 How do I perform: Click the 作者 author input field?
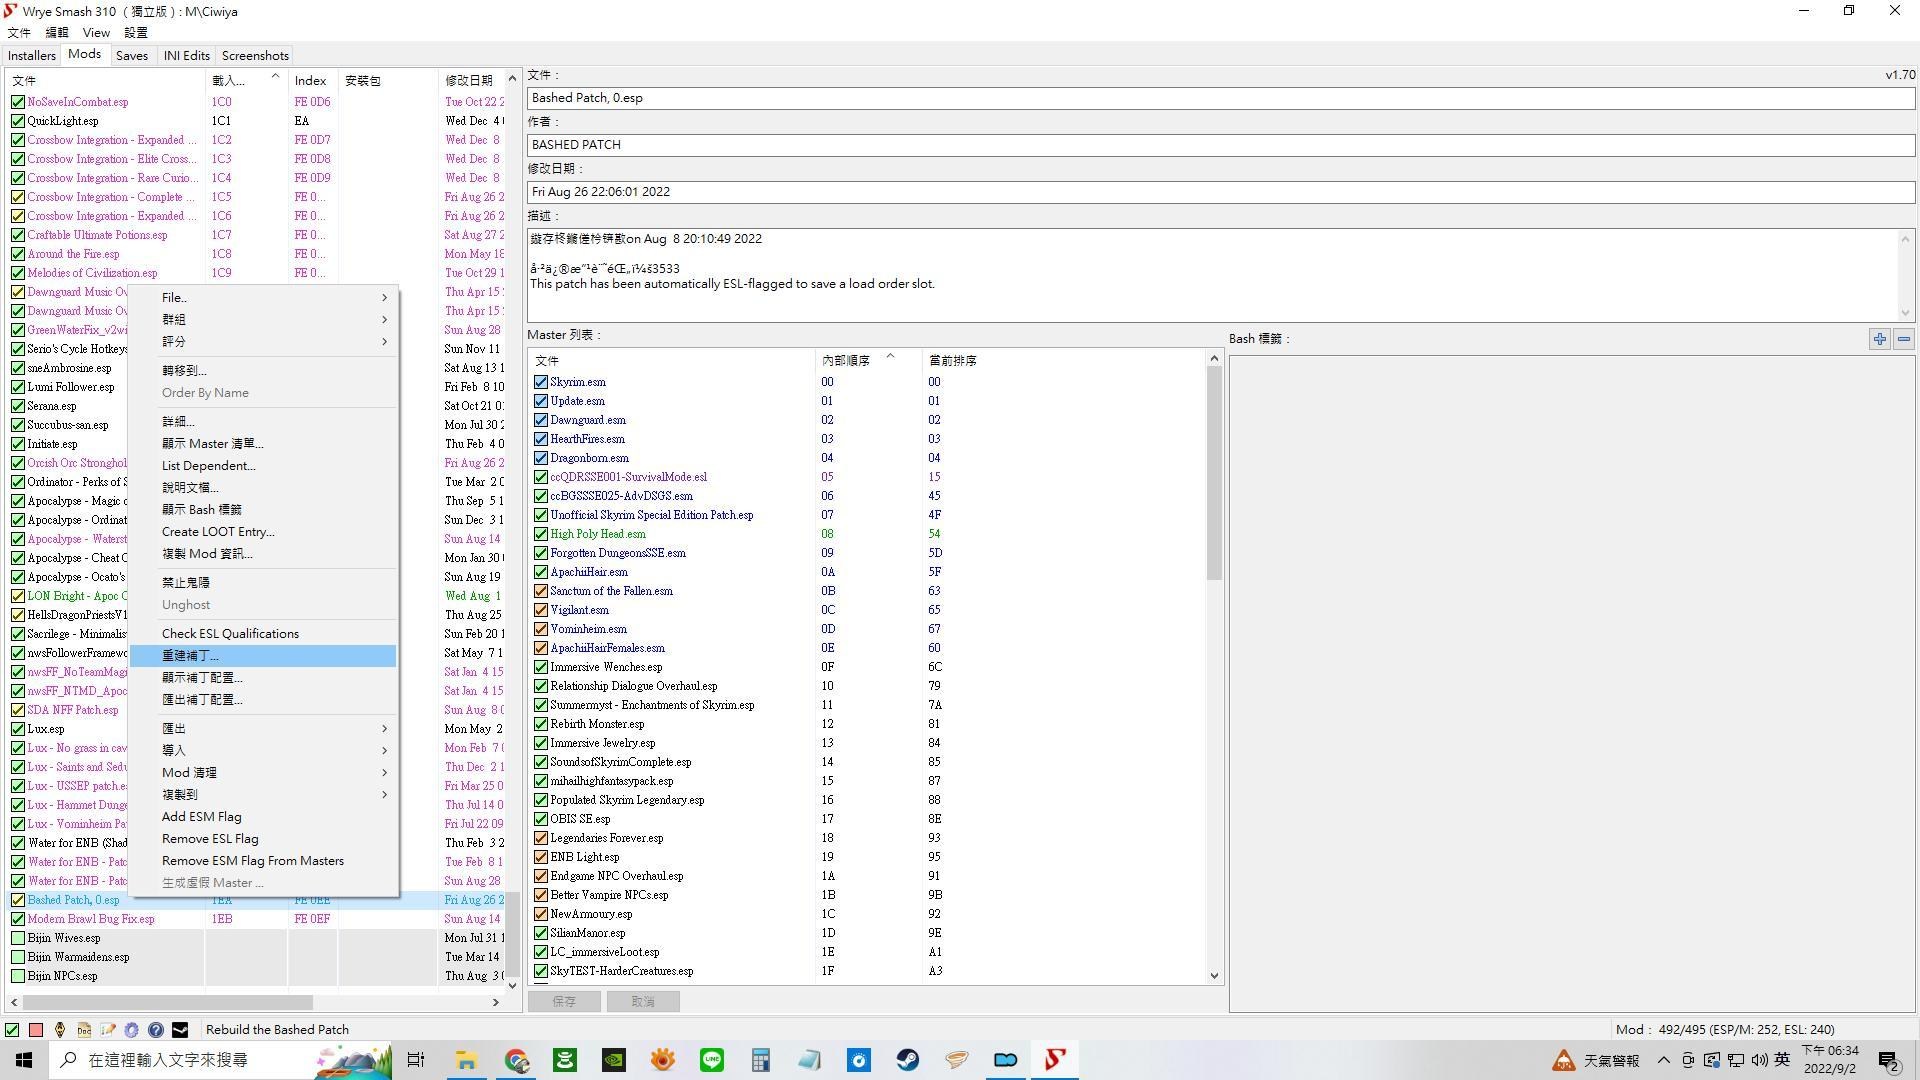pos(1221,145)
